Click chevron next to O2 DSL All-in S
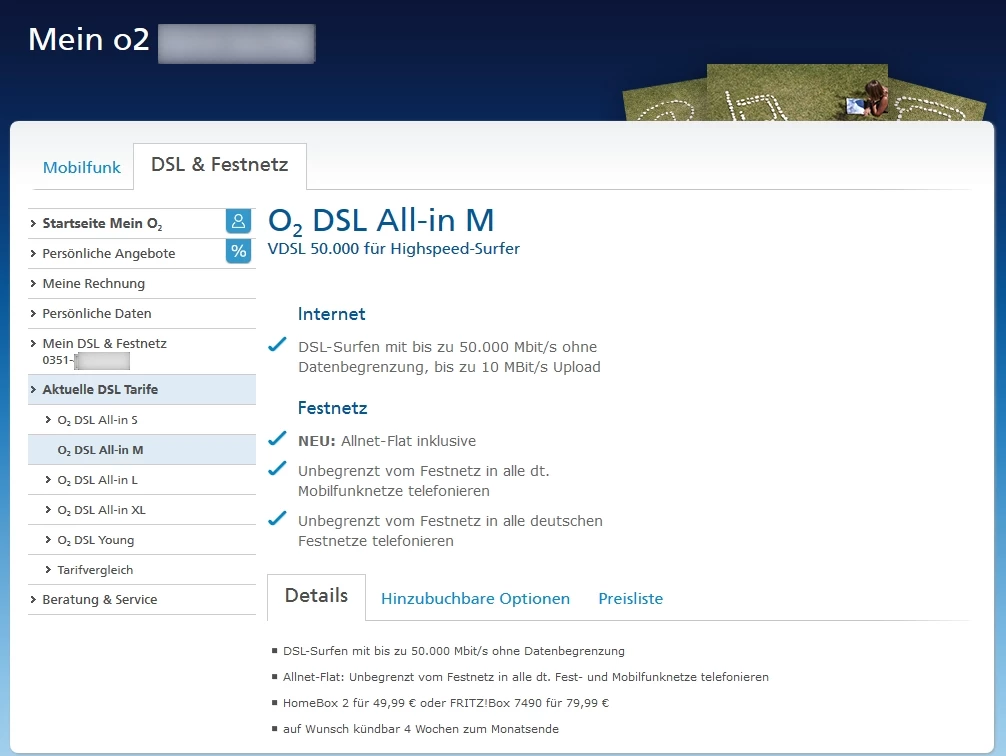The image size is (1006, 756). 48,420
